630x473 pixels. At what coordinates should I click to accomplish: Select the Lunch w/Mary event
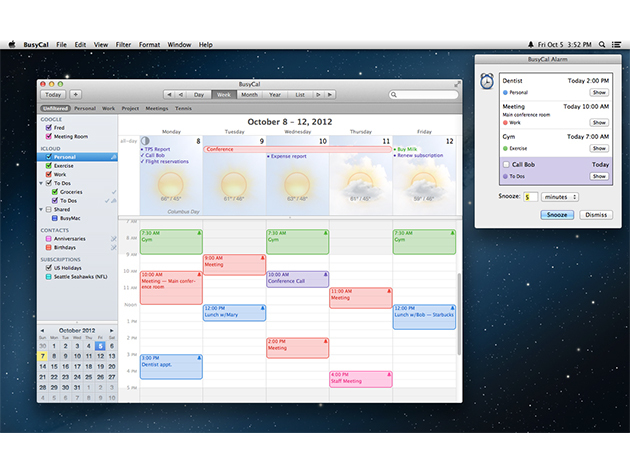click(234, 313)
